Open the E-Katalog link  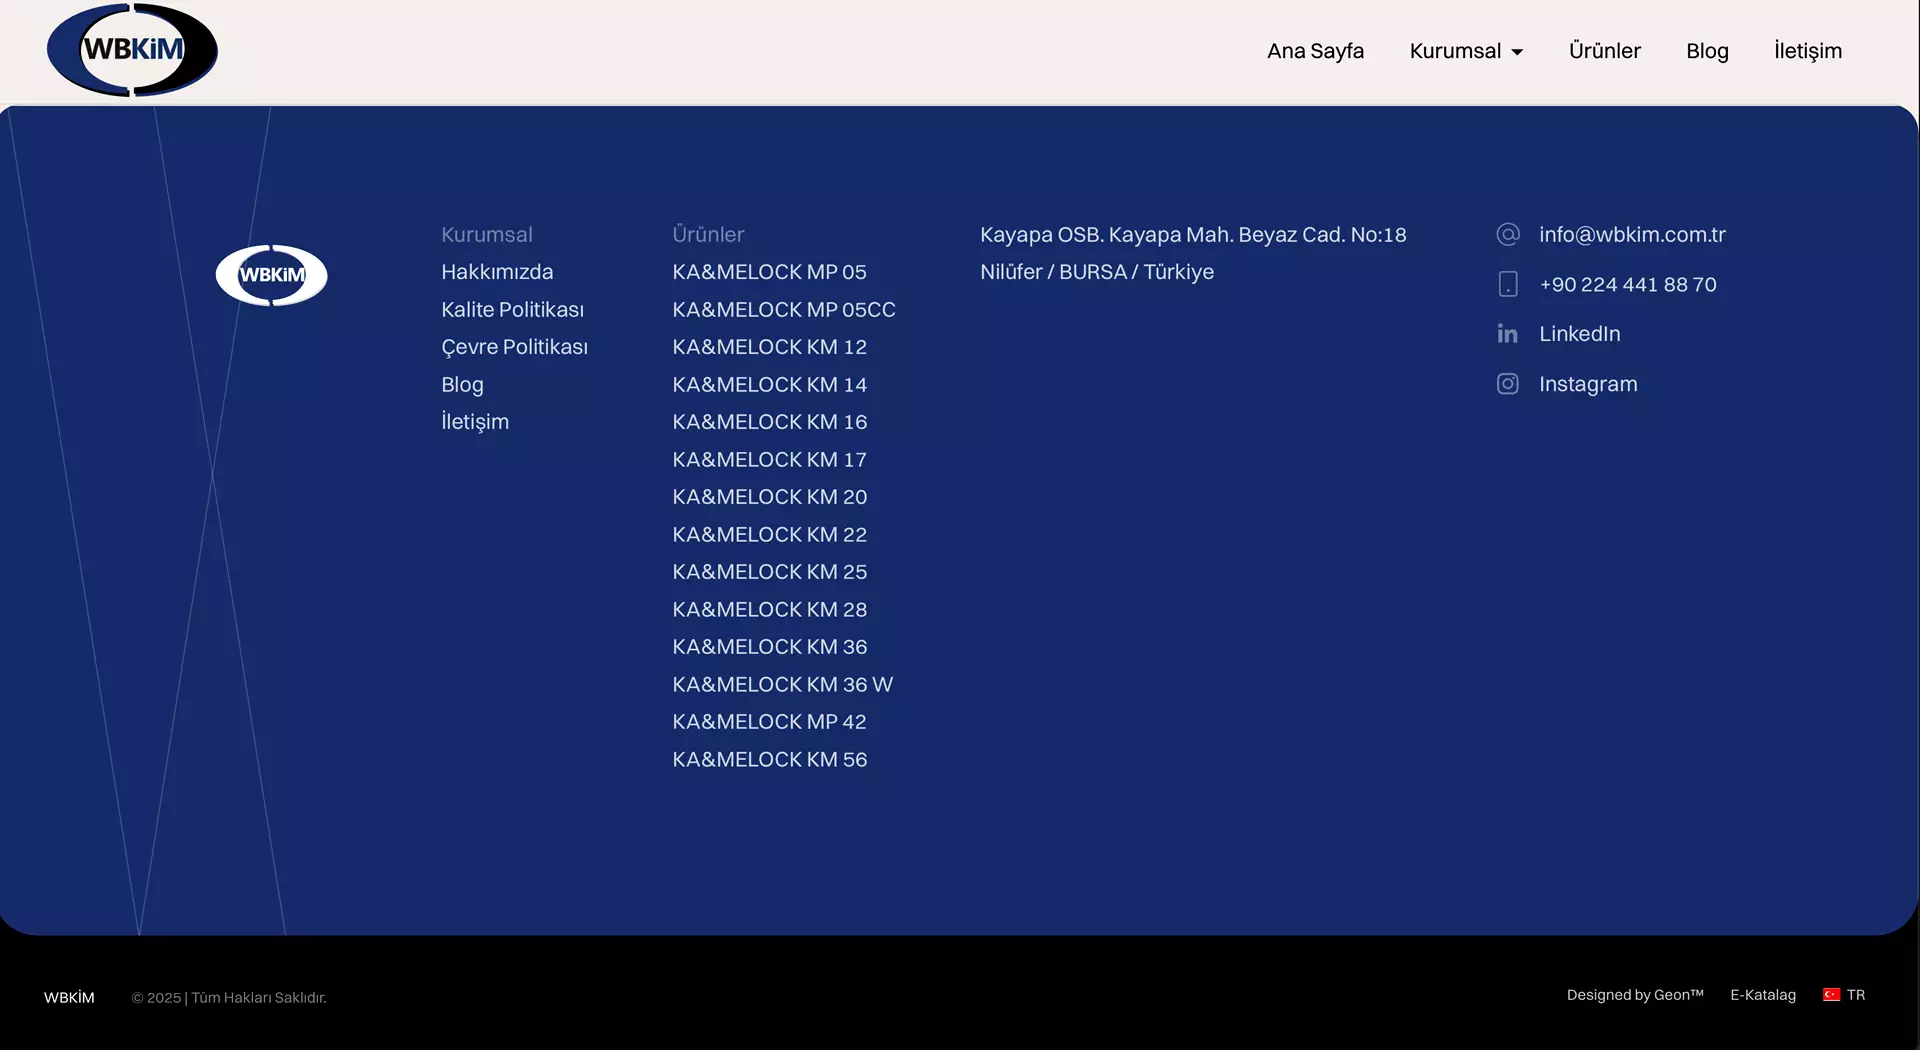[x=1763, y=995]
